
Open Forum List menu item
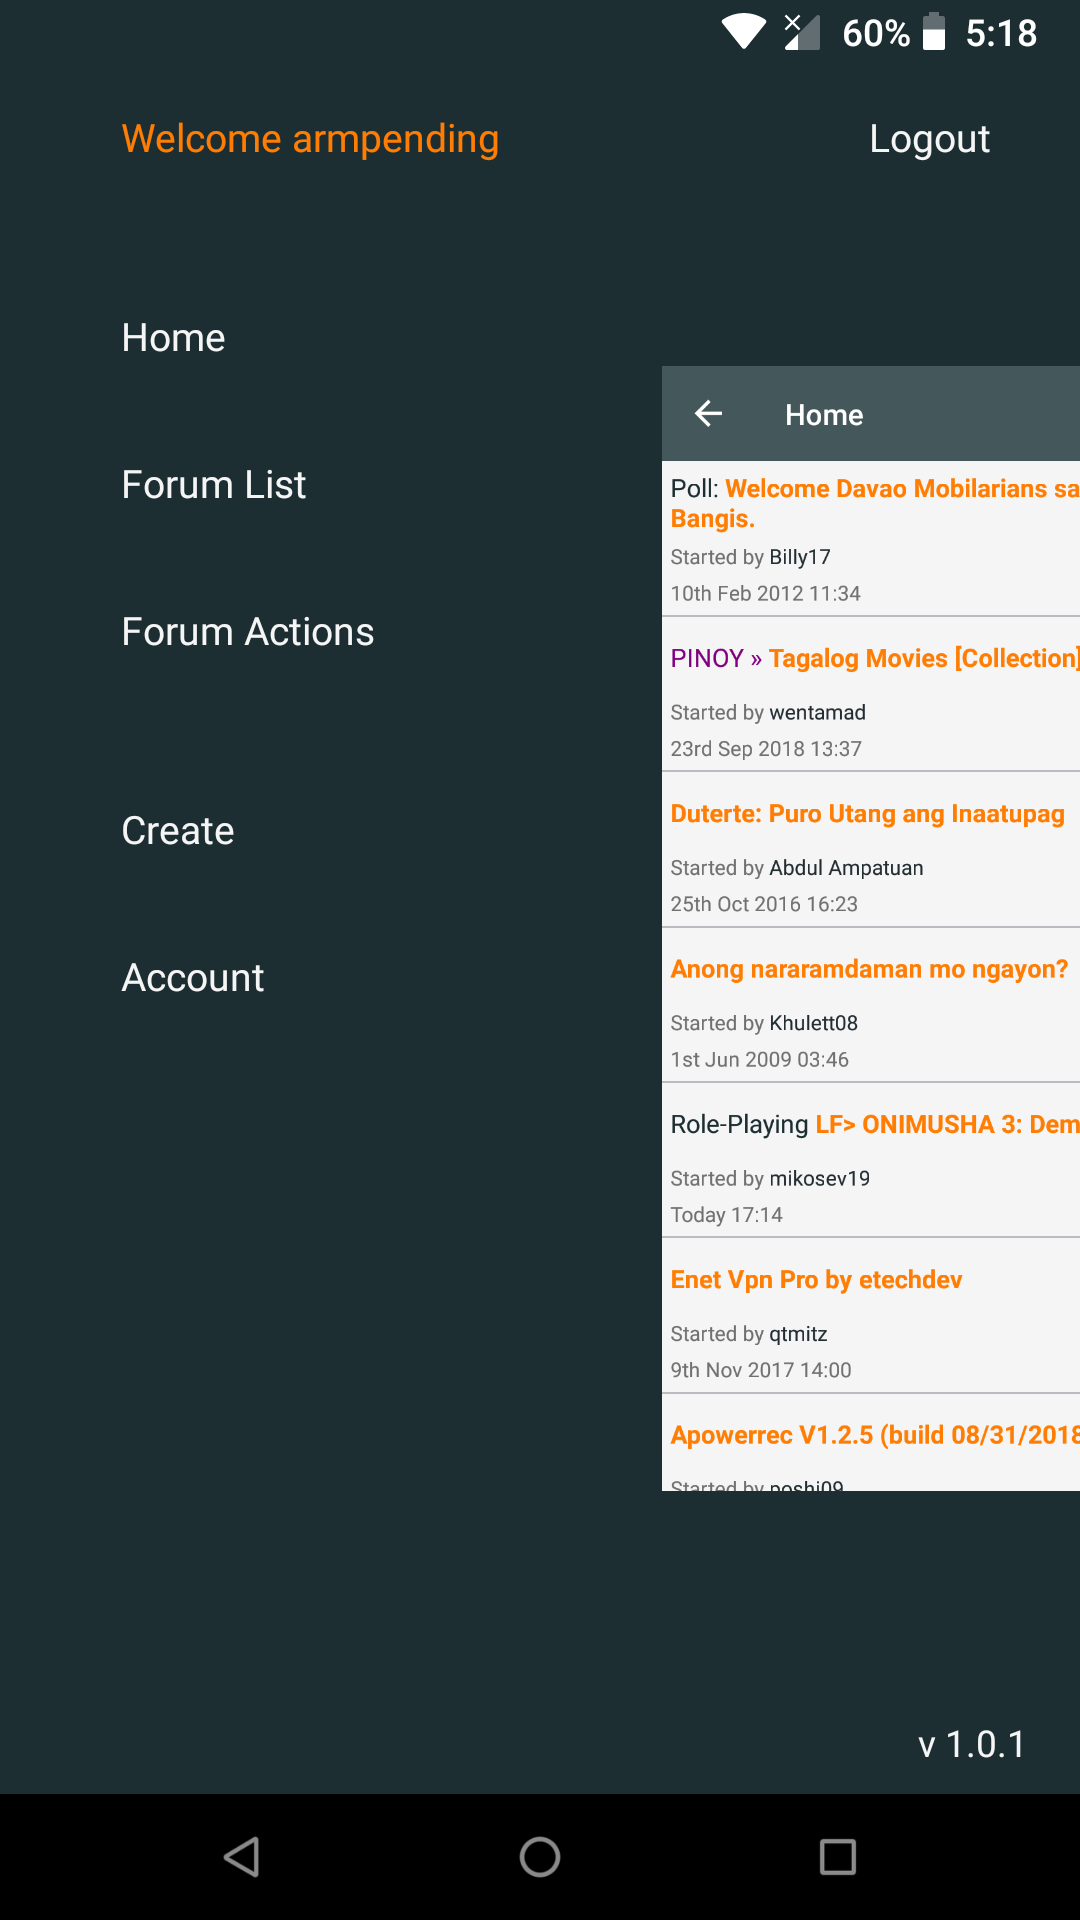tap(213, 485)
